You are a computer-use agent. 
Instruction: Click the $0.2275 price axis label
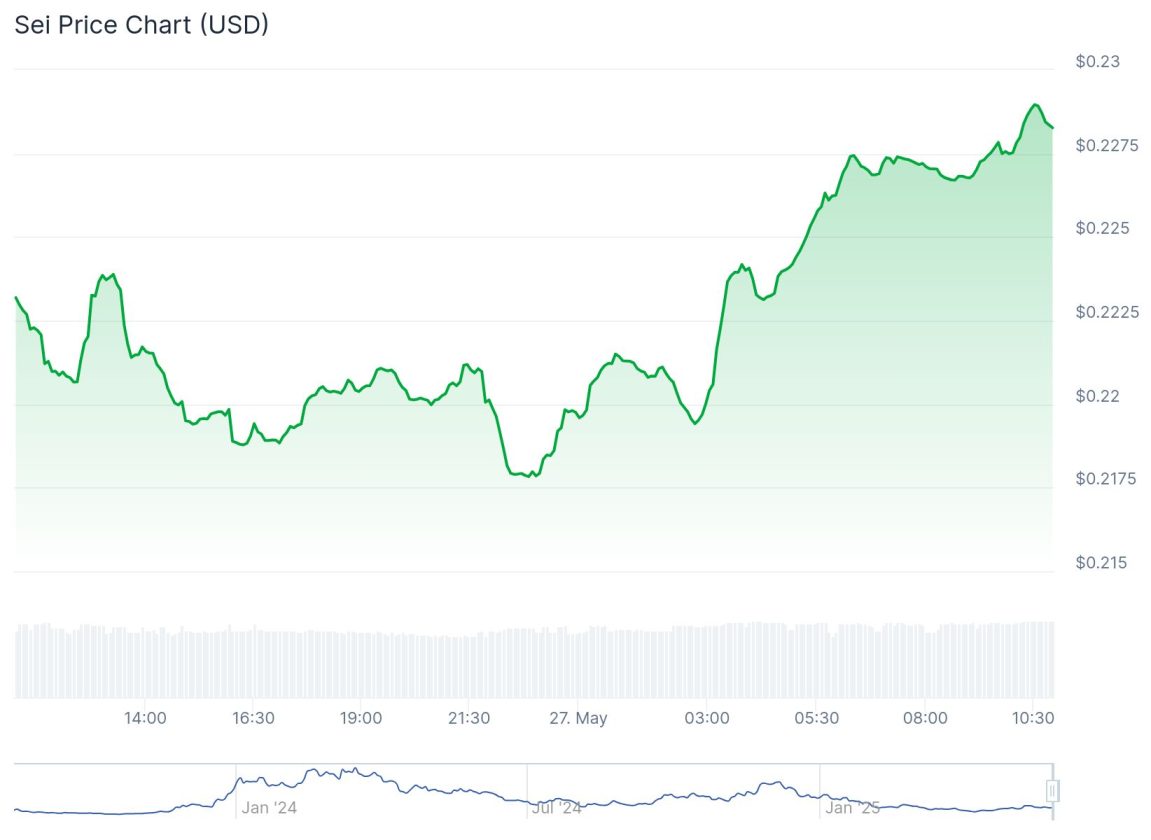click(x=1106, y=146)
